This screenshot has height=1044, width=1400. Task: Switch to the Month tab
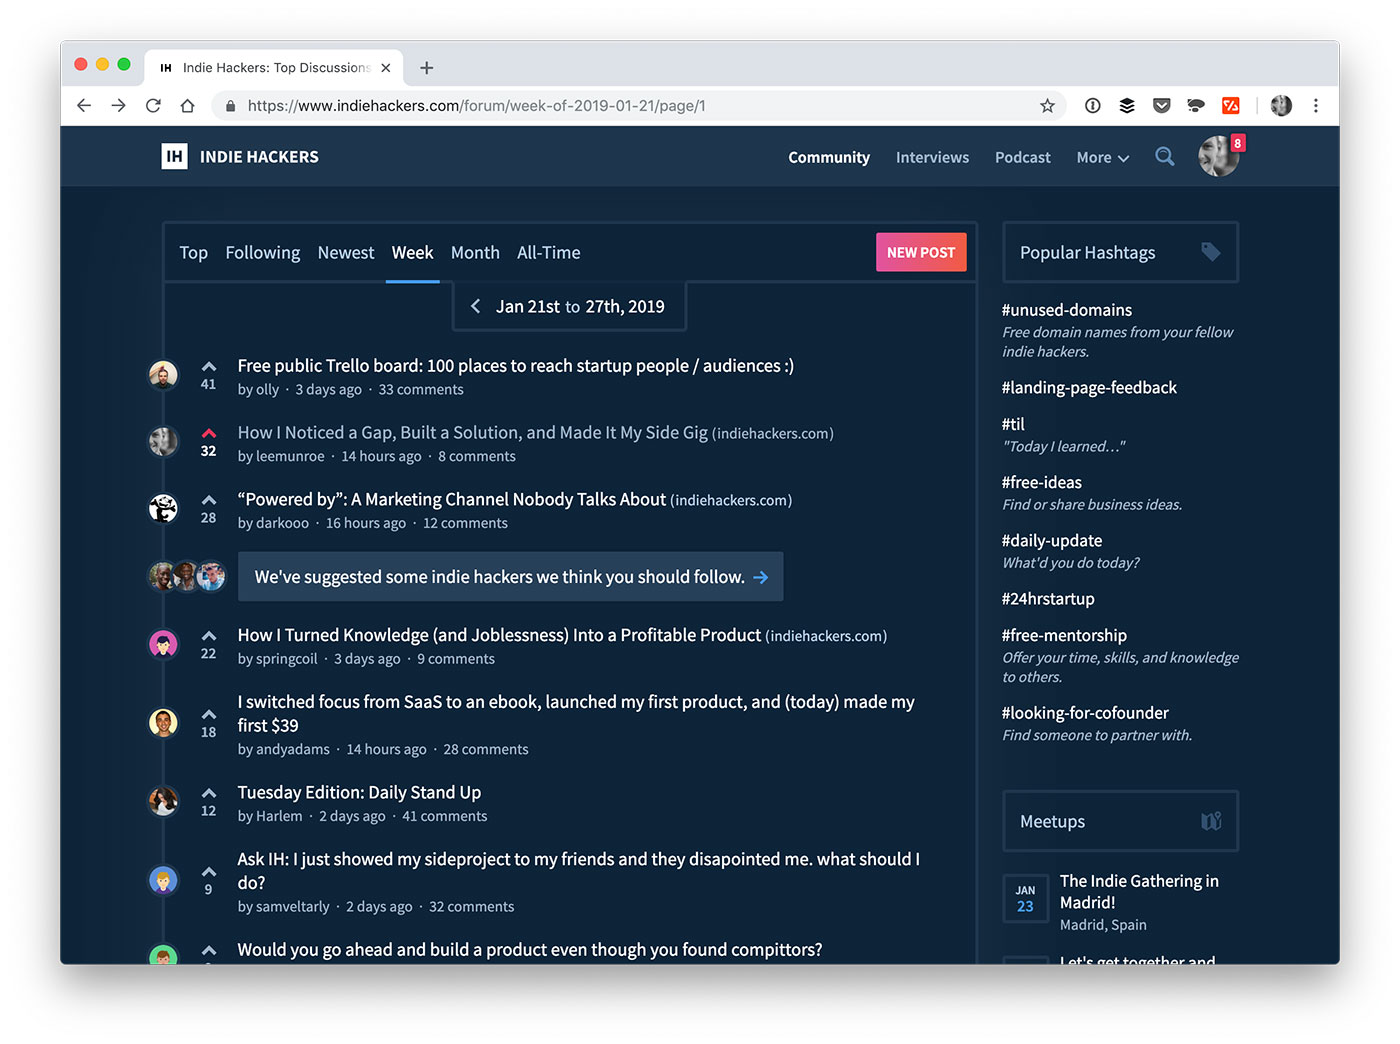tap(475, 252)
